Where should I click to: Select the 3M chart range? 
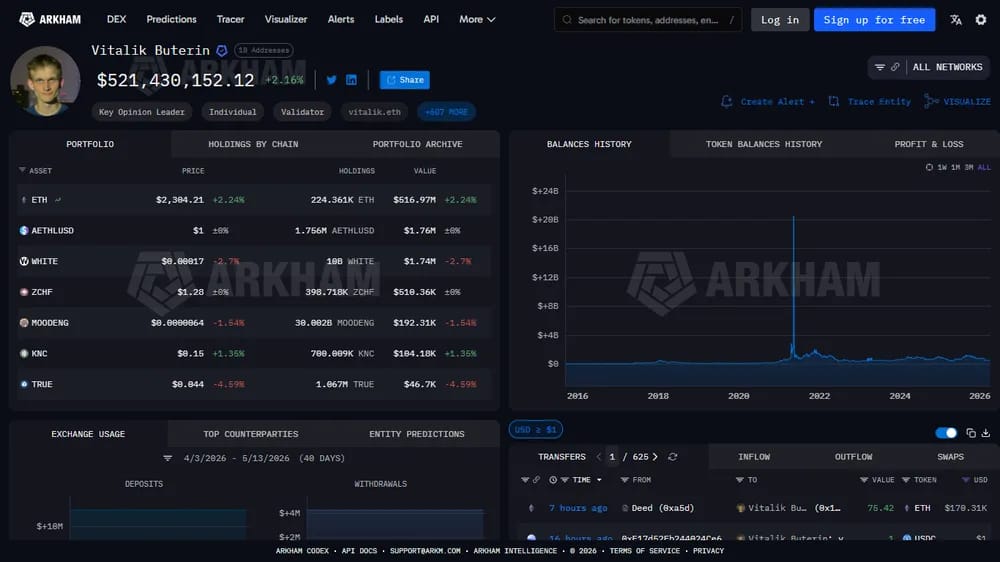[x=969, y=167]
